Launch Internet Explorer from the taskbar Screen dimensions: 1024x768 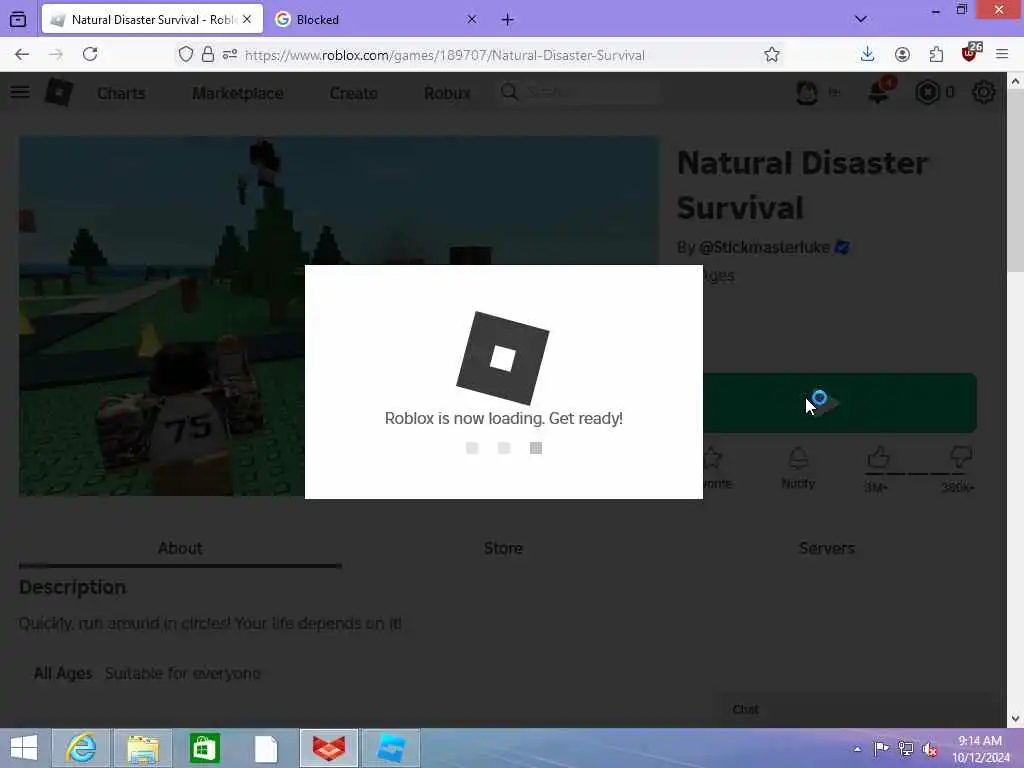(82, 748)
